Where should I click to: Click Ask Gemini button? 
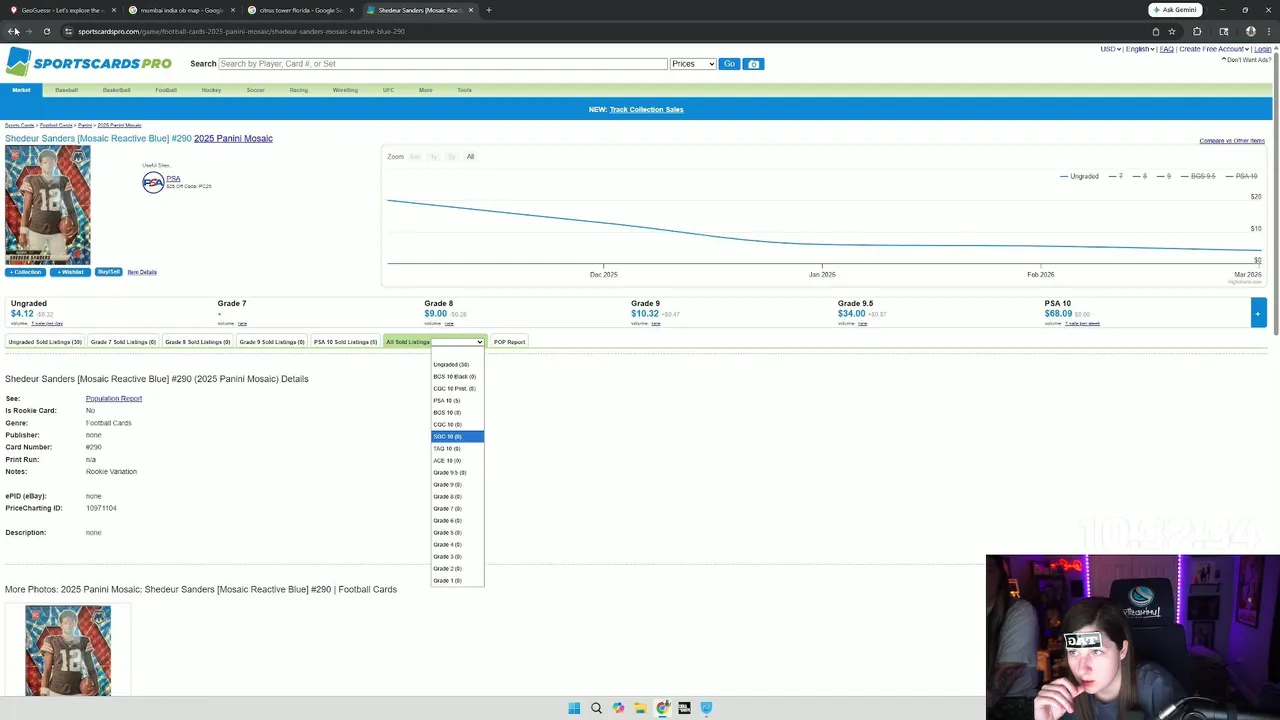point(1175,10)
